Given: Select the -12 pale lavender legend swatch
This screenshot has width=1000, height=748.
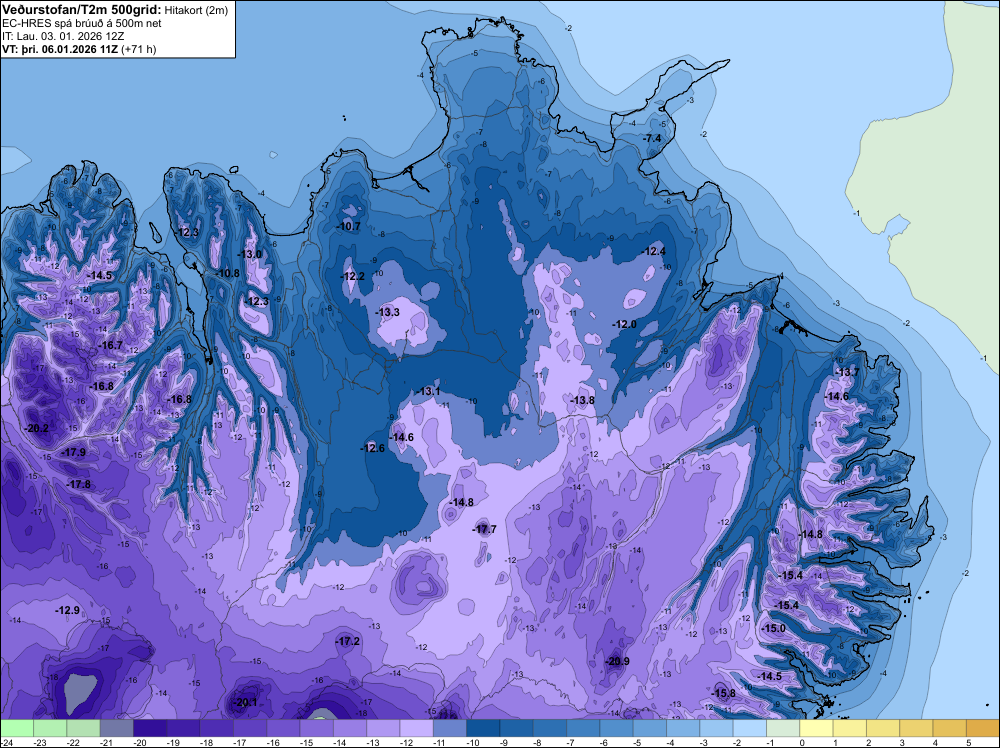Looking at the screenshot, I should click(416, 727).
